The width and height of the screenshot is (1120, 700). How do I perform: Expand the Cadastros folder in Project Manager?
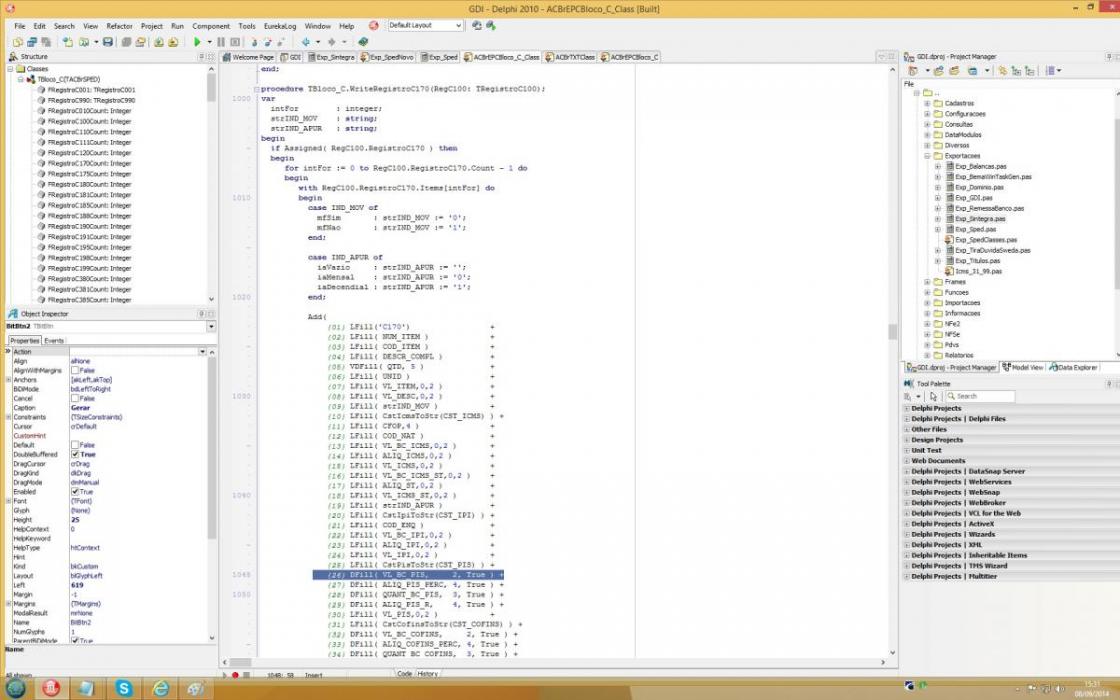tap(927, 104)
